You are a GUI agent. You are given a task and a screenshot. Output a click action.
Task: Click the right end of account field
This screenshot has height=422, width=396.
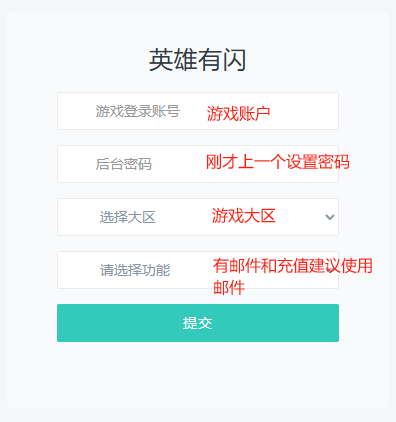click(320, 111)
